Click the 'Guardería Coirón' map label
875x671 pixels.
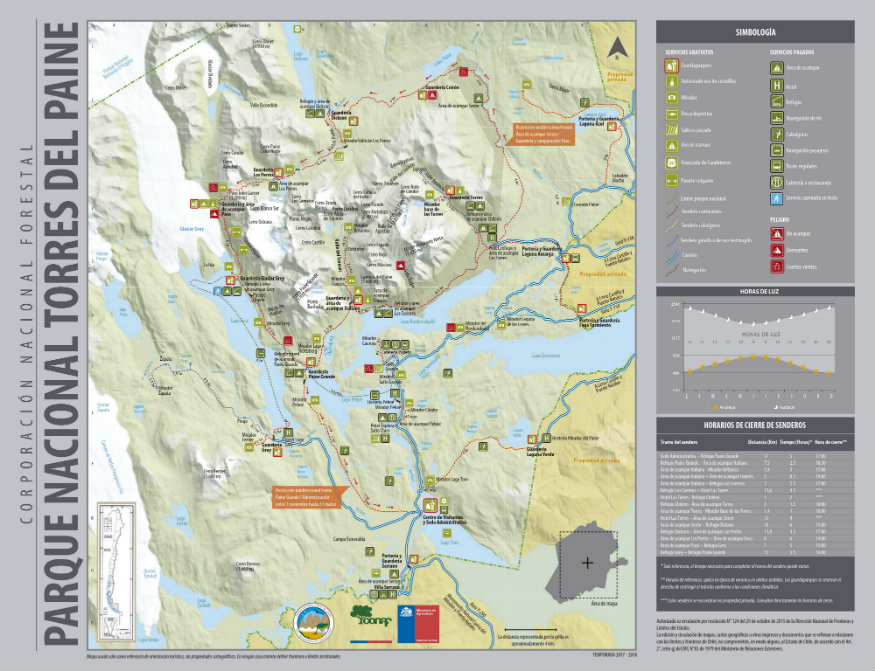[442, 88]
